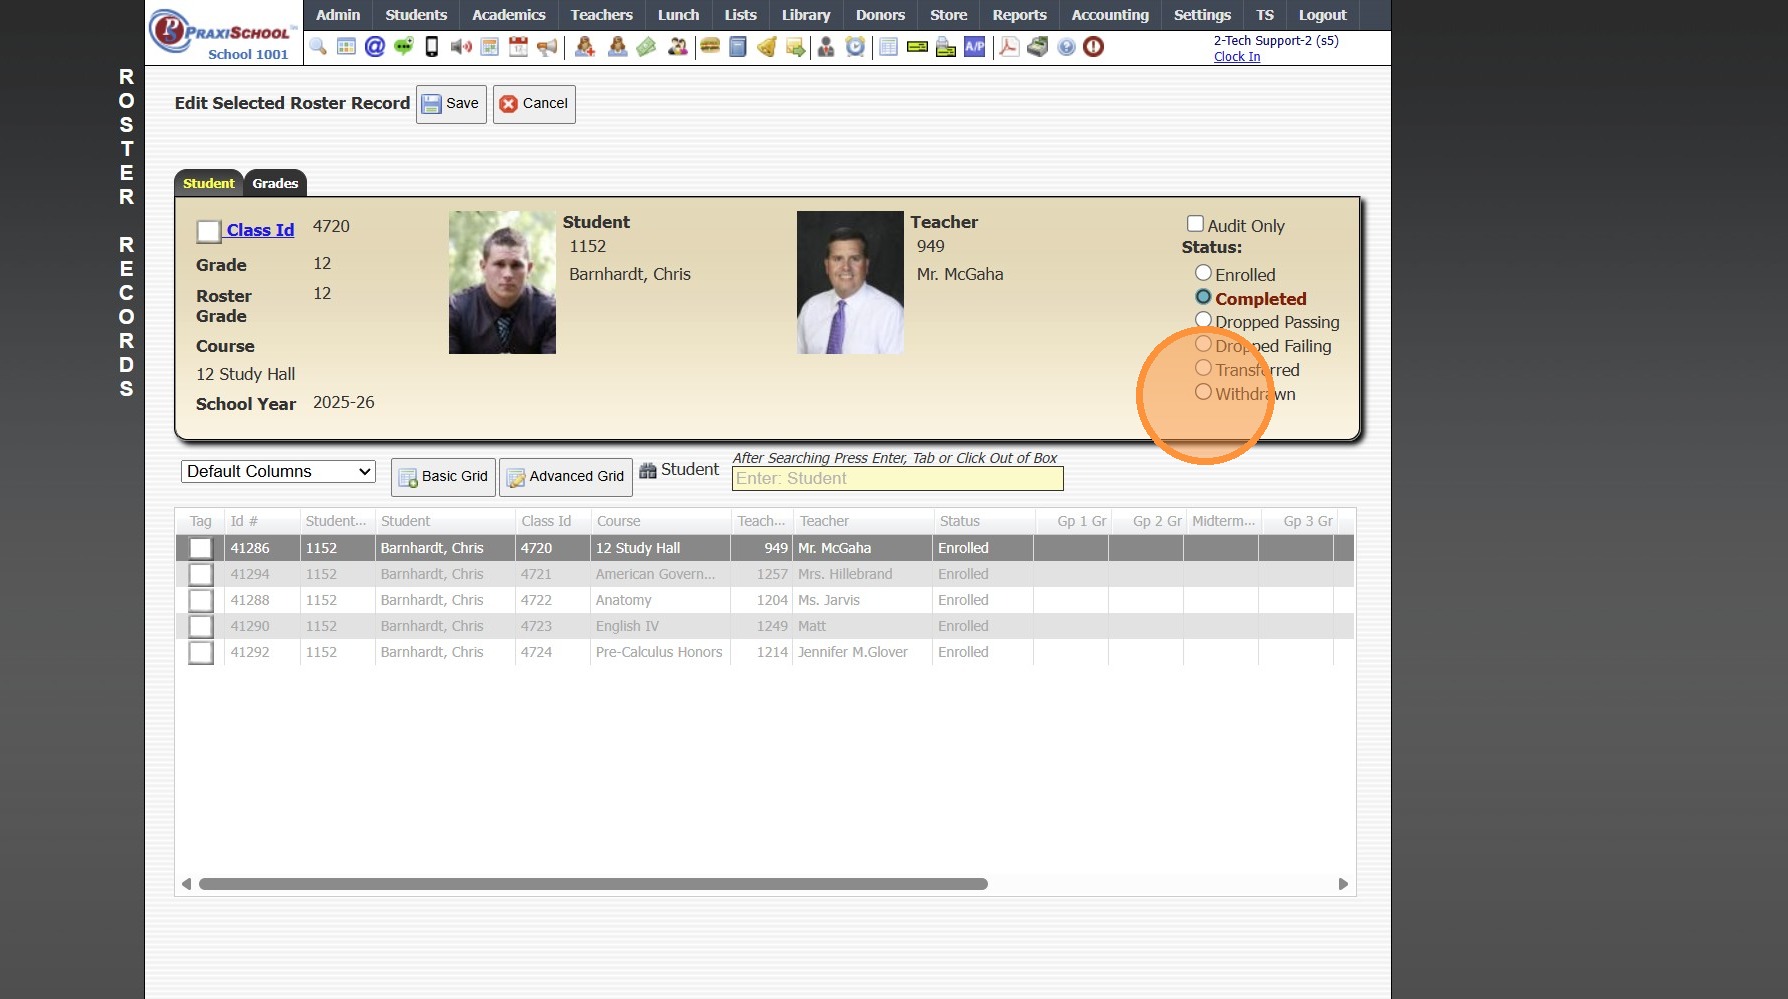Click the megaphone icon

pos(547,47)
